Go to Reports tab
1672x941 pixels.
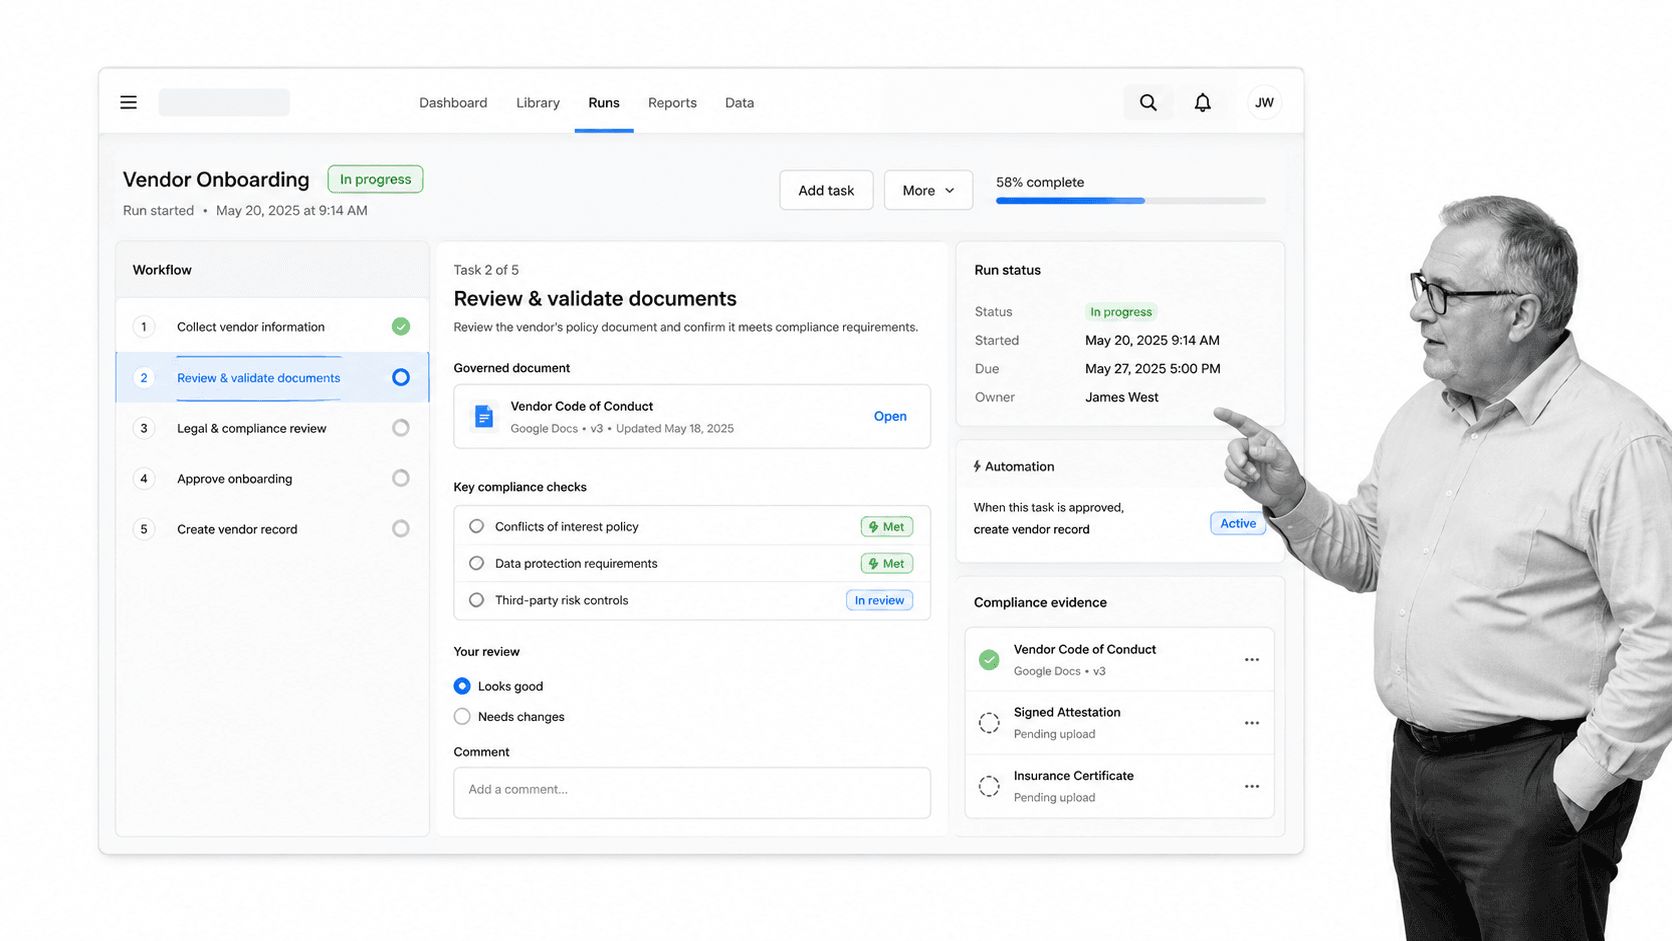coord(672,102)
